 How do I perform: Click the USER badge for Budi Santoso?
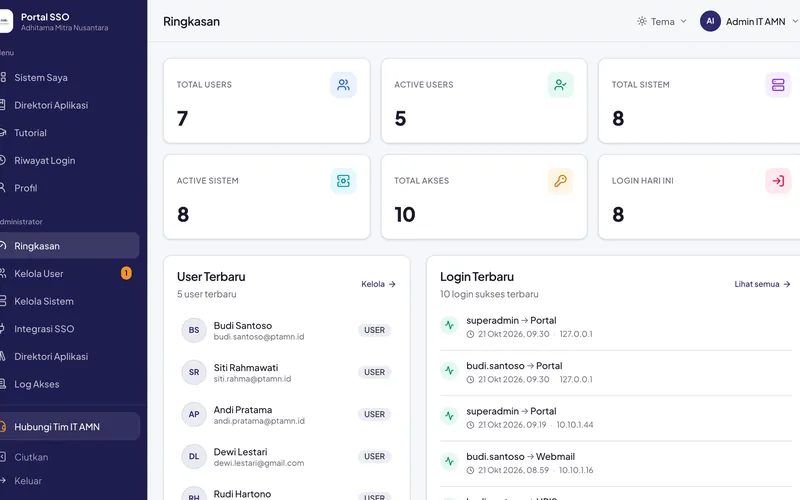[x=374, y=330]
